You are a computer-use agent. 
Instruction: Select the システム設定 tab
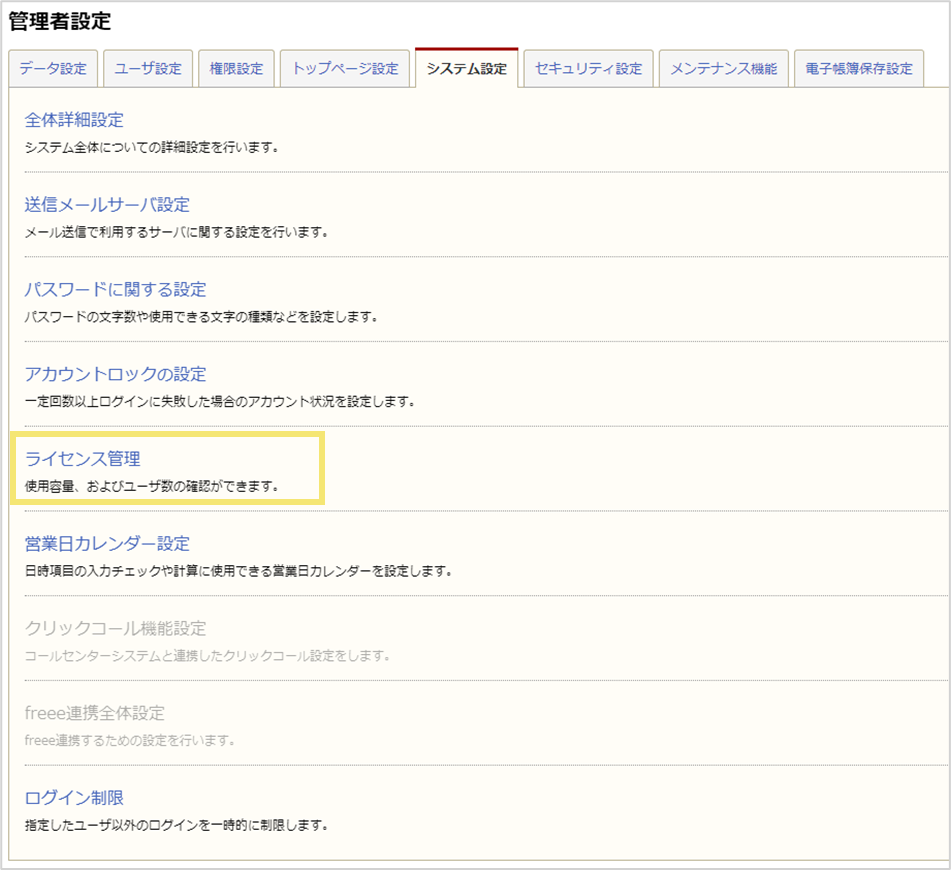466,68
